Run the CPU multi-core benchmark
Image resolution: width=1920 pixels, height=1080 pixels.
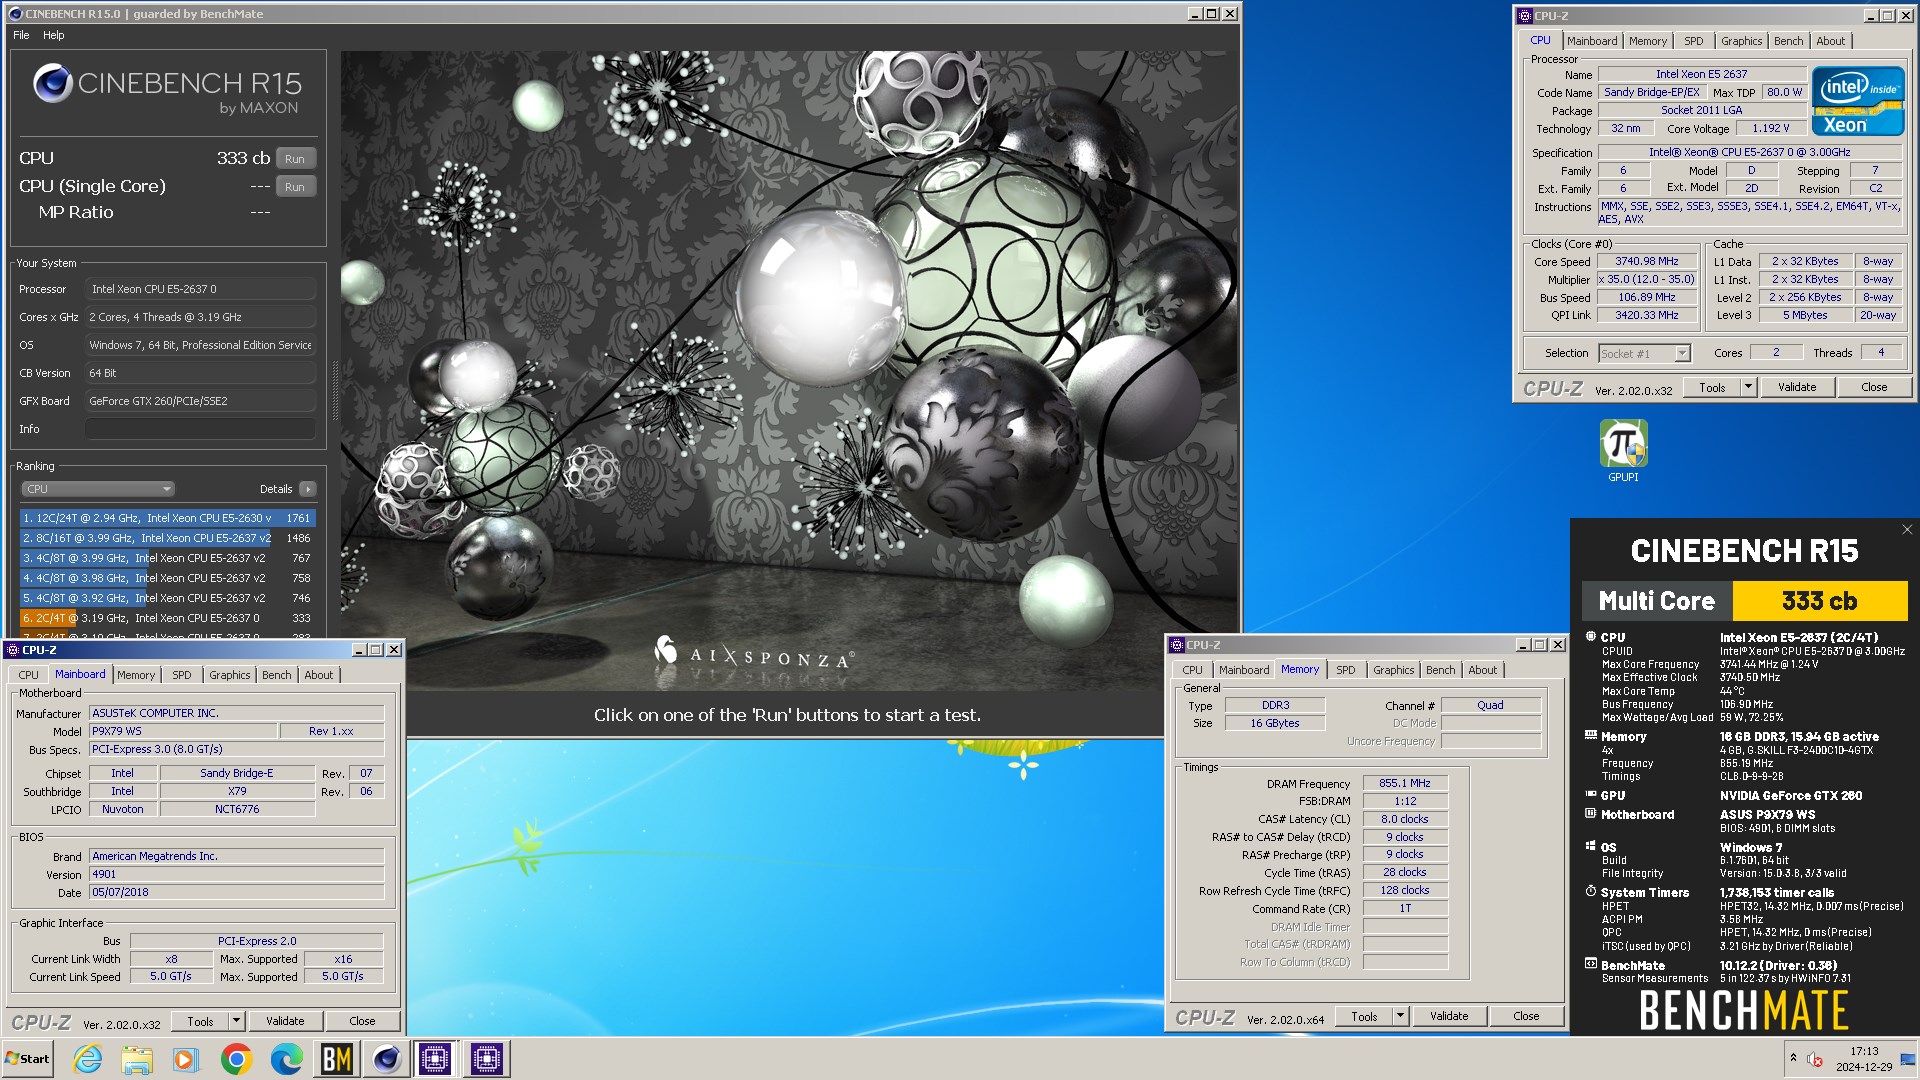pyautogui.click(x=295, y=158)
